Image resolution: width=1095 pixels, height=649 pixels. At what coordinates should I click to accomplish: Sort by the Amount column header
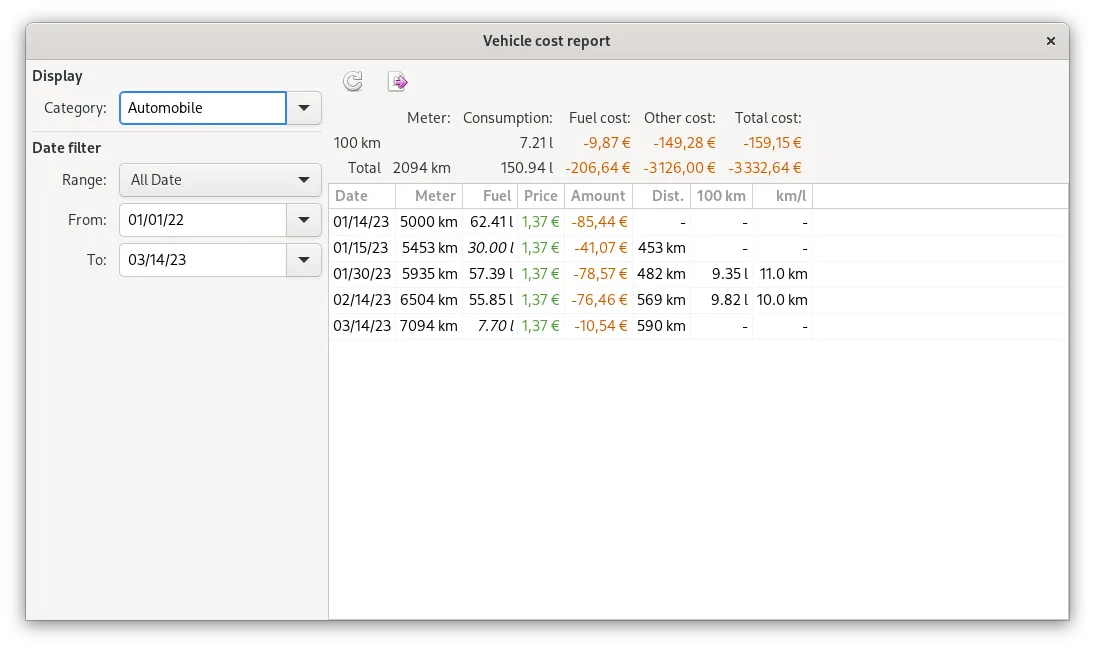(598, 196)
